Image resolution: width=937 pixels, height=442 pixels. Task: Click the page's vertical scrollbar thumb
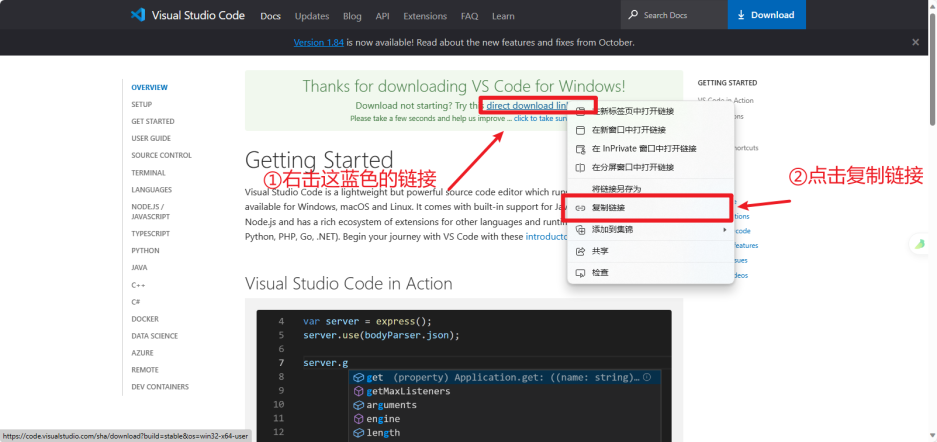933,67
